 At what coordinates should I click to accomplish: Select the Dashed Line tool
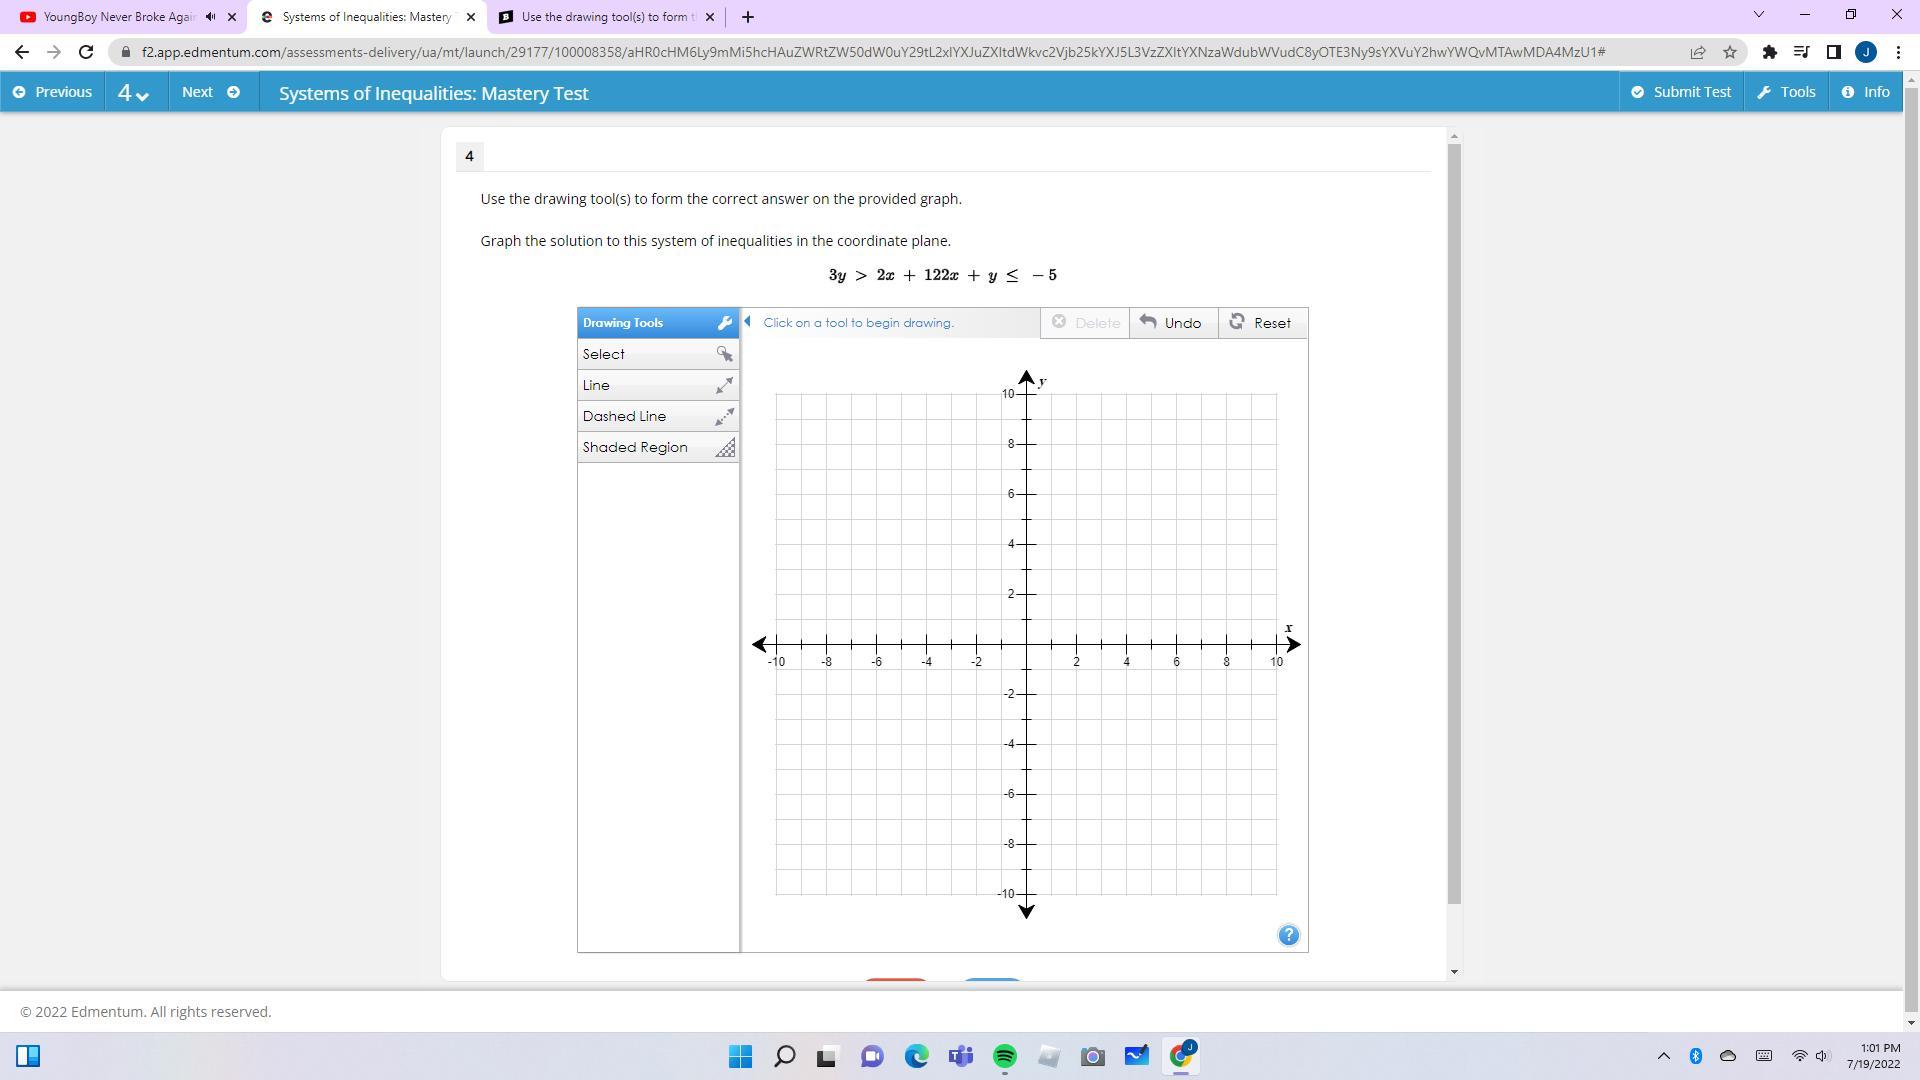pyautogui.click(x=657, y=416)
